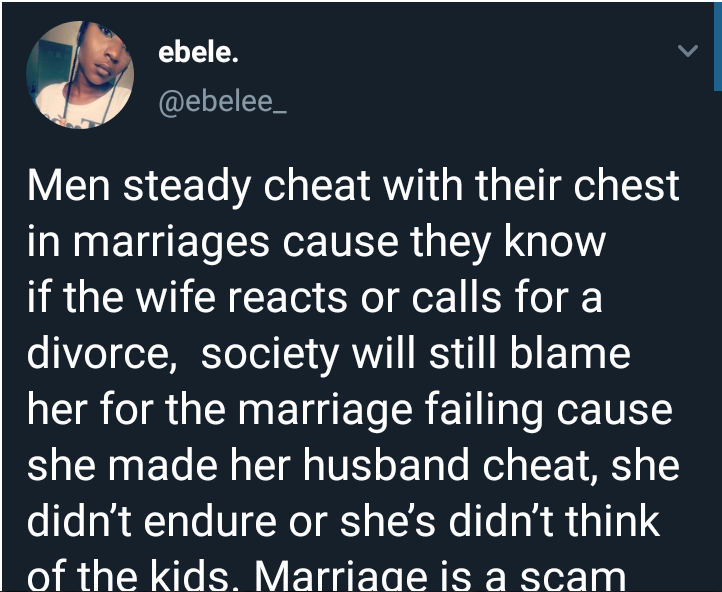This screenshot has width=722, height=592.
Task: Click the word 'know' in the second line
Action: pyautogui.click(x=555, y=242)
